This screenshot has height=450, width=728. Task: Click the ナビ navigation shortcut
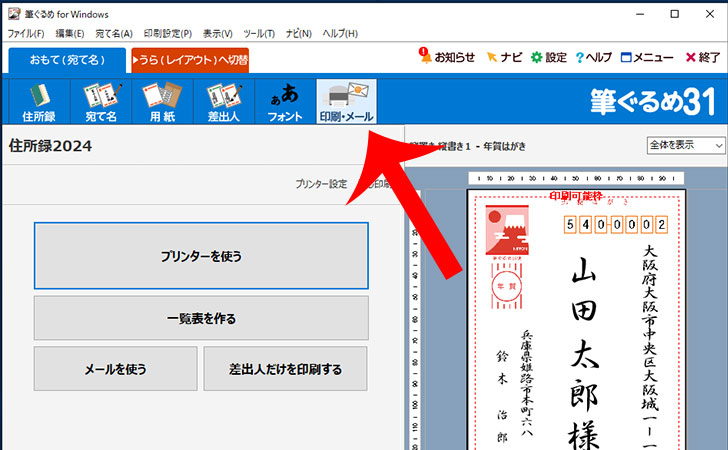coord(504,57)
